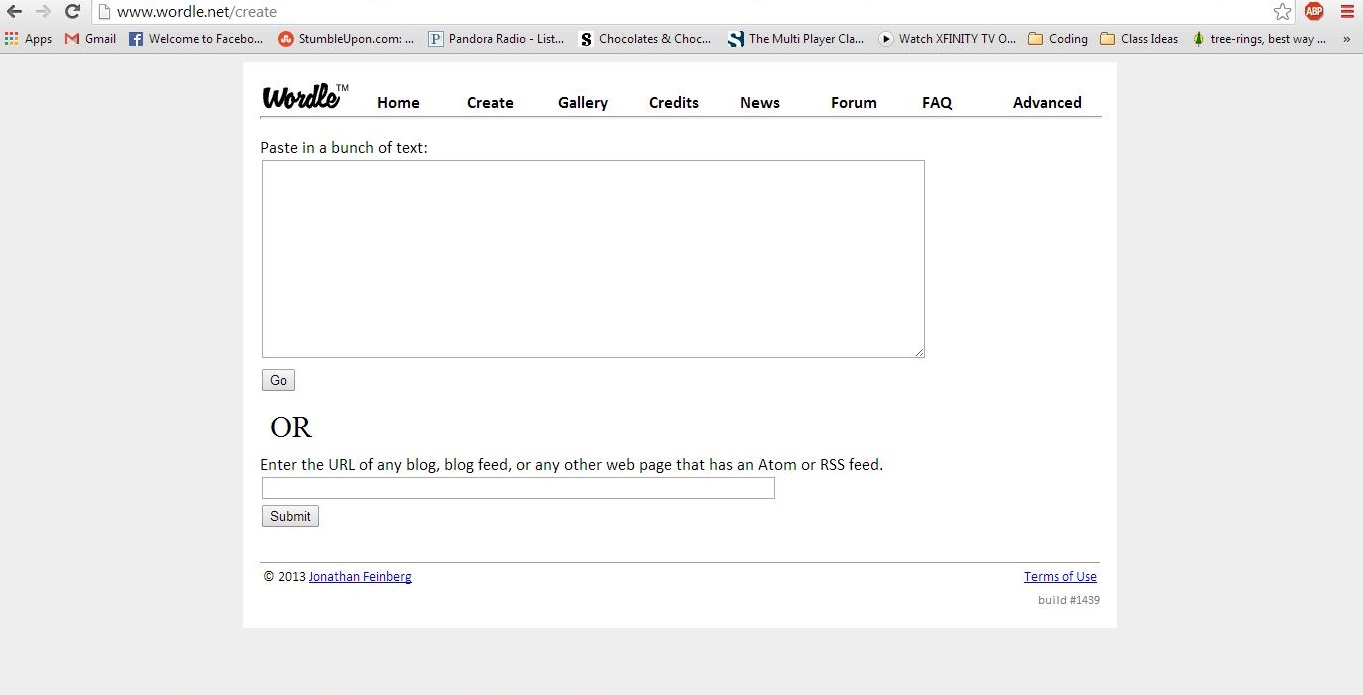Open the Coding bookmarks folder
Viewport: 1363px width, 695px height.
[x=1058, y=39]
